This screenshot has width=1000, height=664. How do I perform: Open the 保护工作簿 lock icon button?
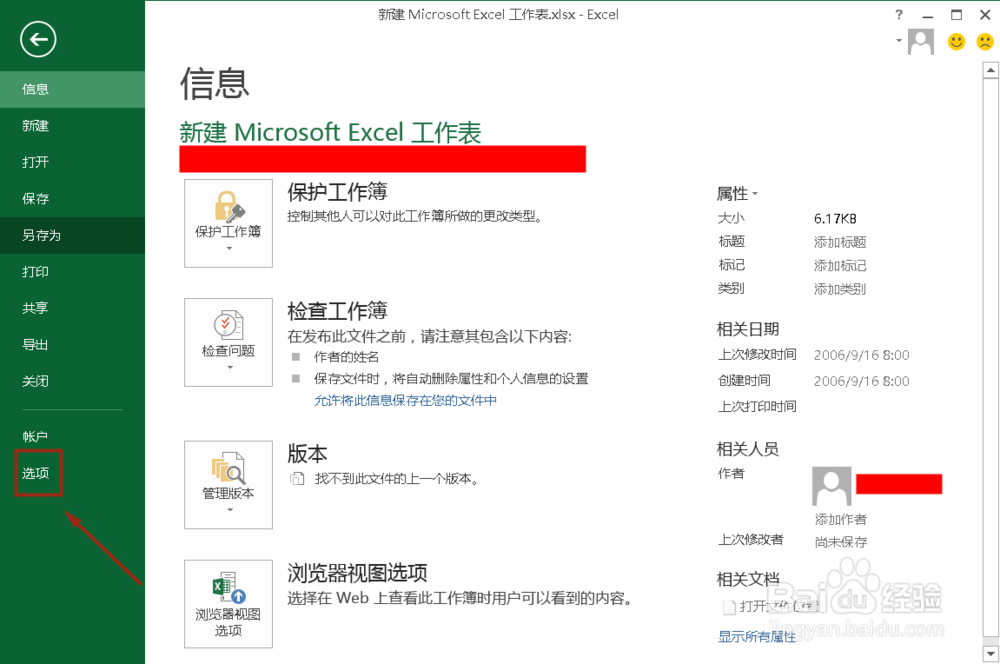(228, 223)
